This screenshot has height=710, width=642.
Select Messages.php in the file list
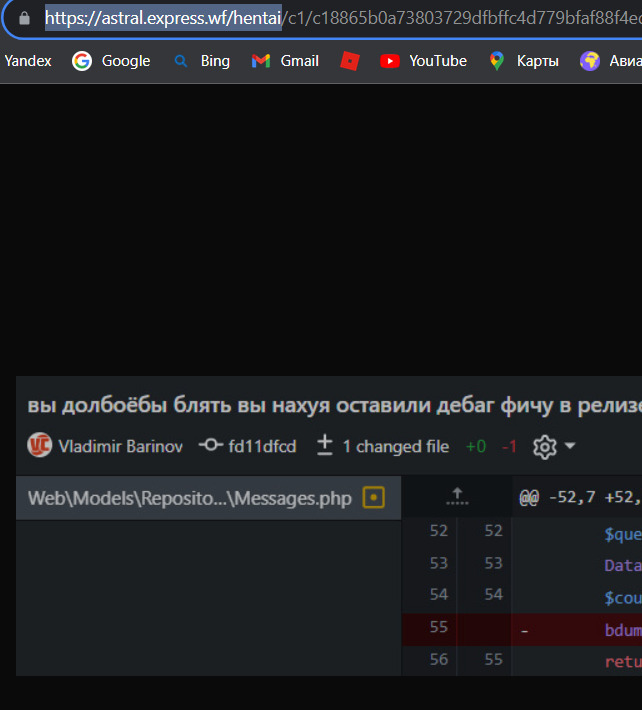(x=208, y=498)
